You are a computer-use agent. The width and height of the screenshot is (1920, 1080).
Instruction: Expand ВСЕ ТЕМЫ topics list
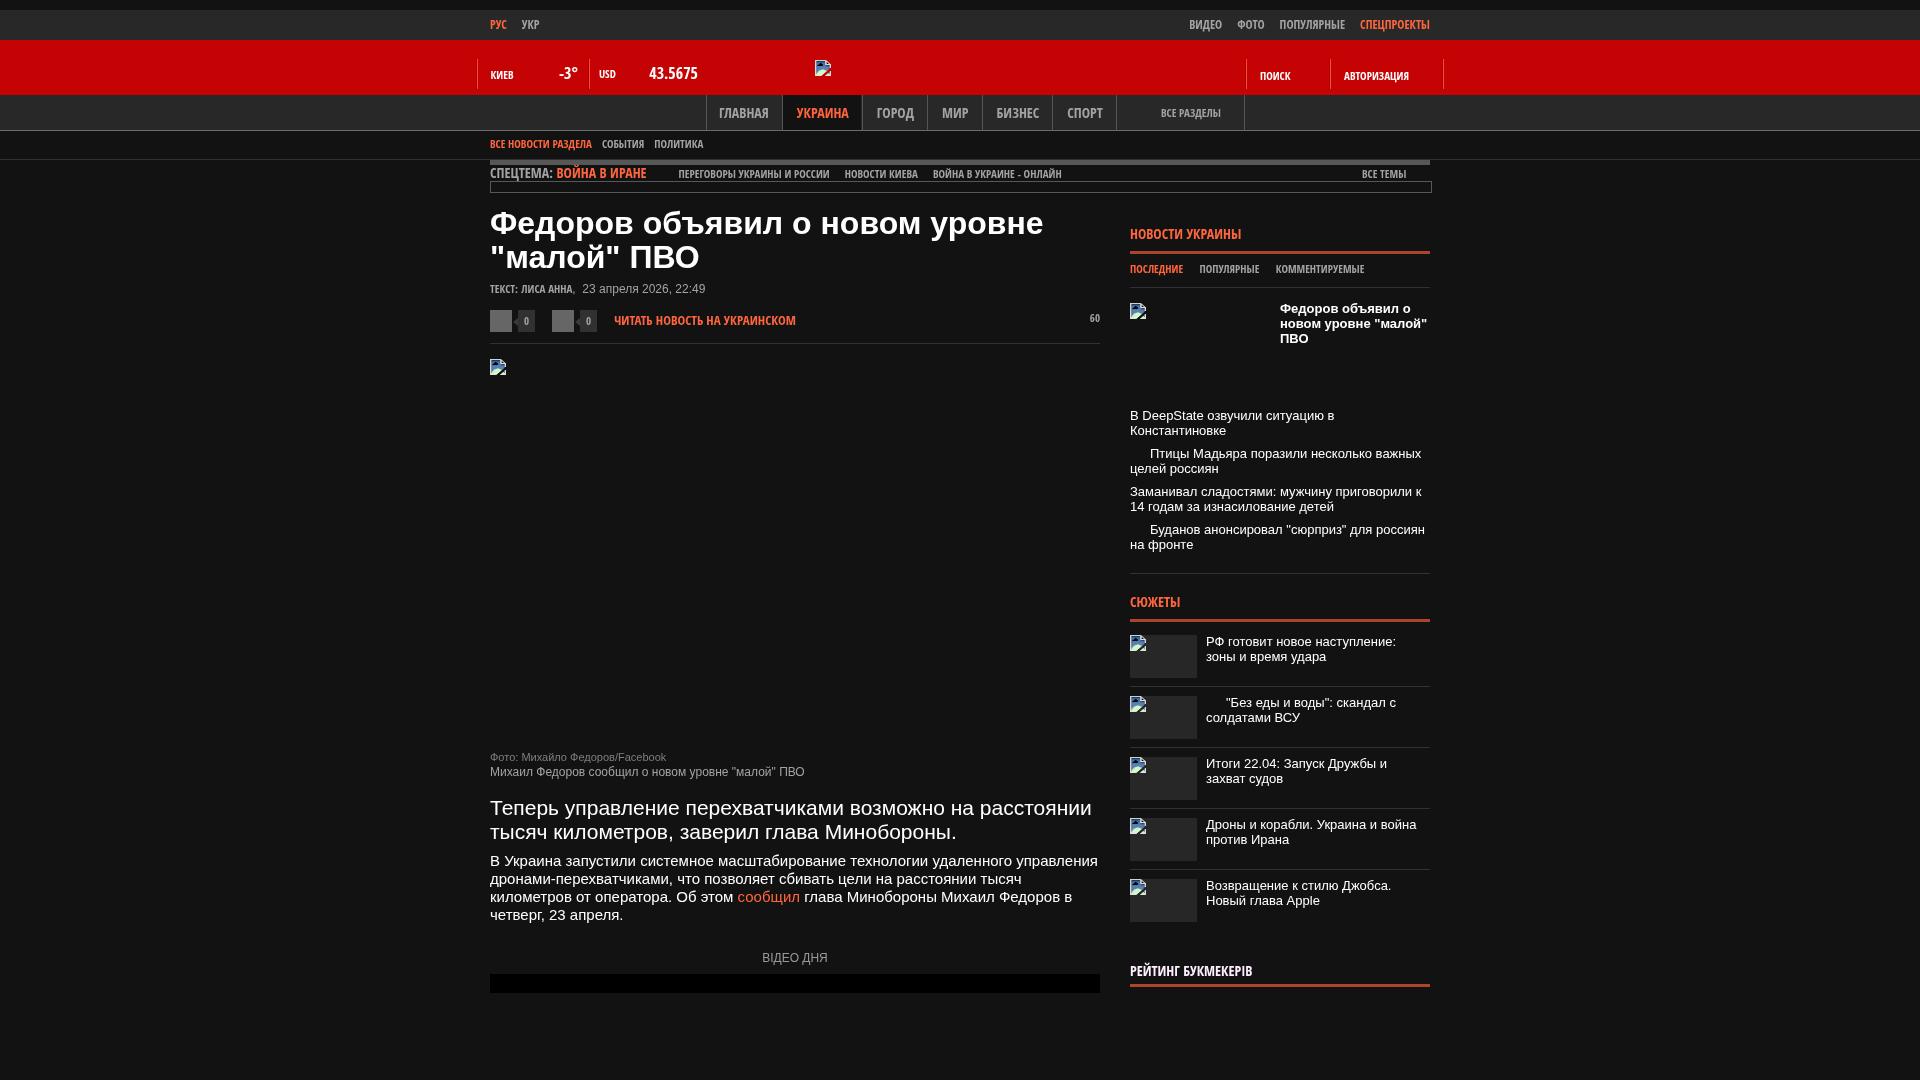[1384, 174]
